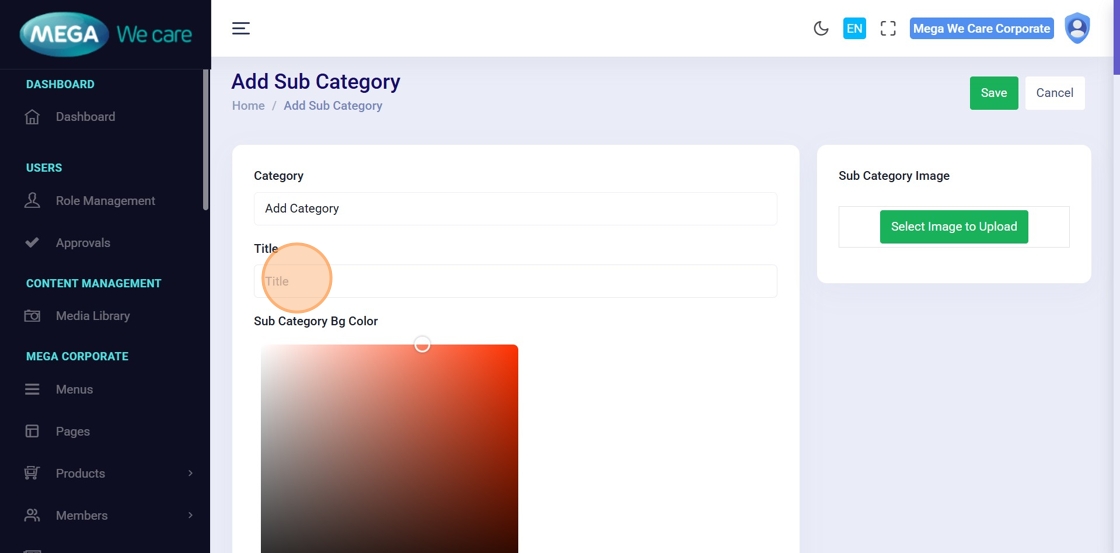The height and width of the screenshot is (553, 1120).
Task: Click the hamburger menu toggle icon
Action: tap(241, 28)
